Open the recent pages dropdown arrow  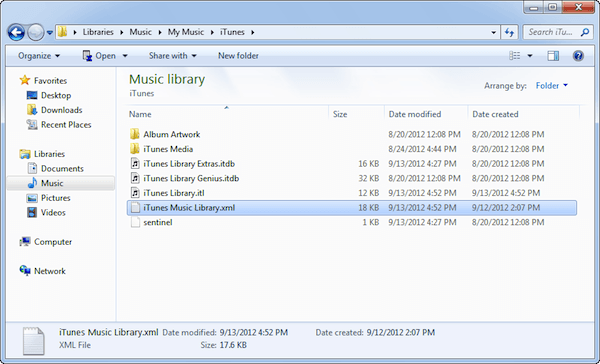(50, 33)
